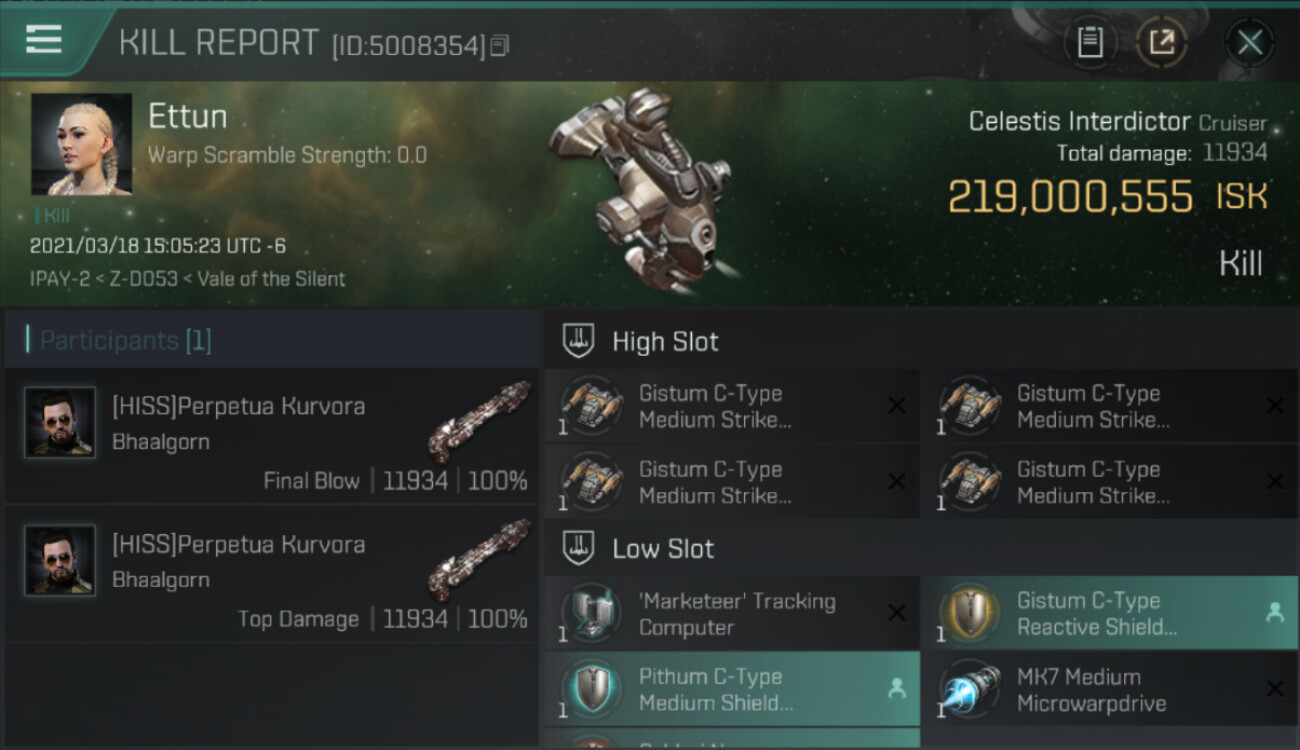Select Ettun's character portrait
The image size is (1300, 750).
pos(81,144)
